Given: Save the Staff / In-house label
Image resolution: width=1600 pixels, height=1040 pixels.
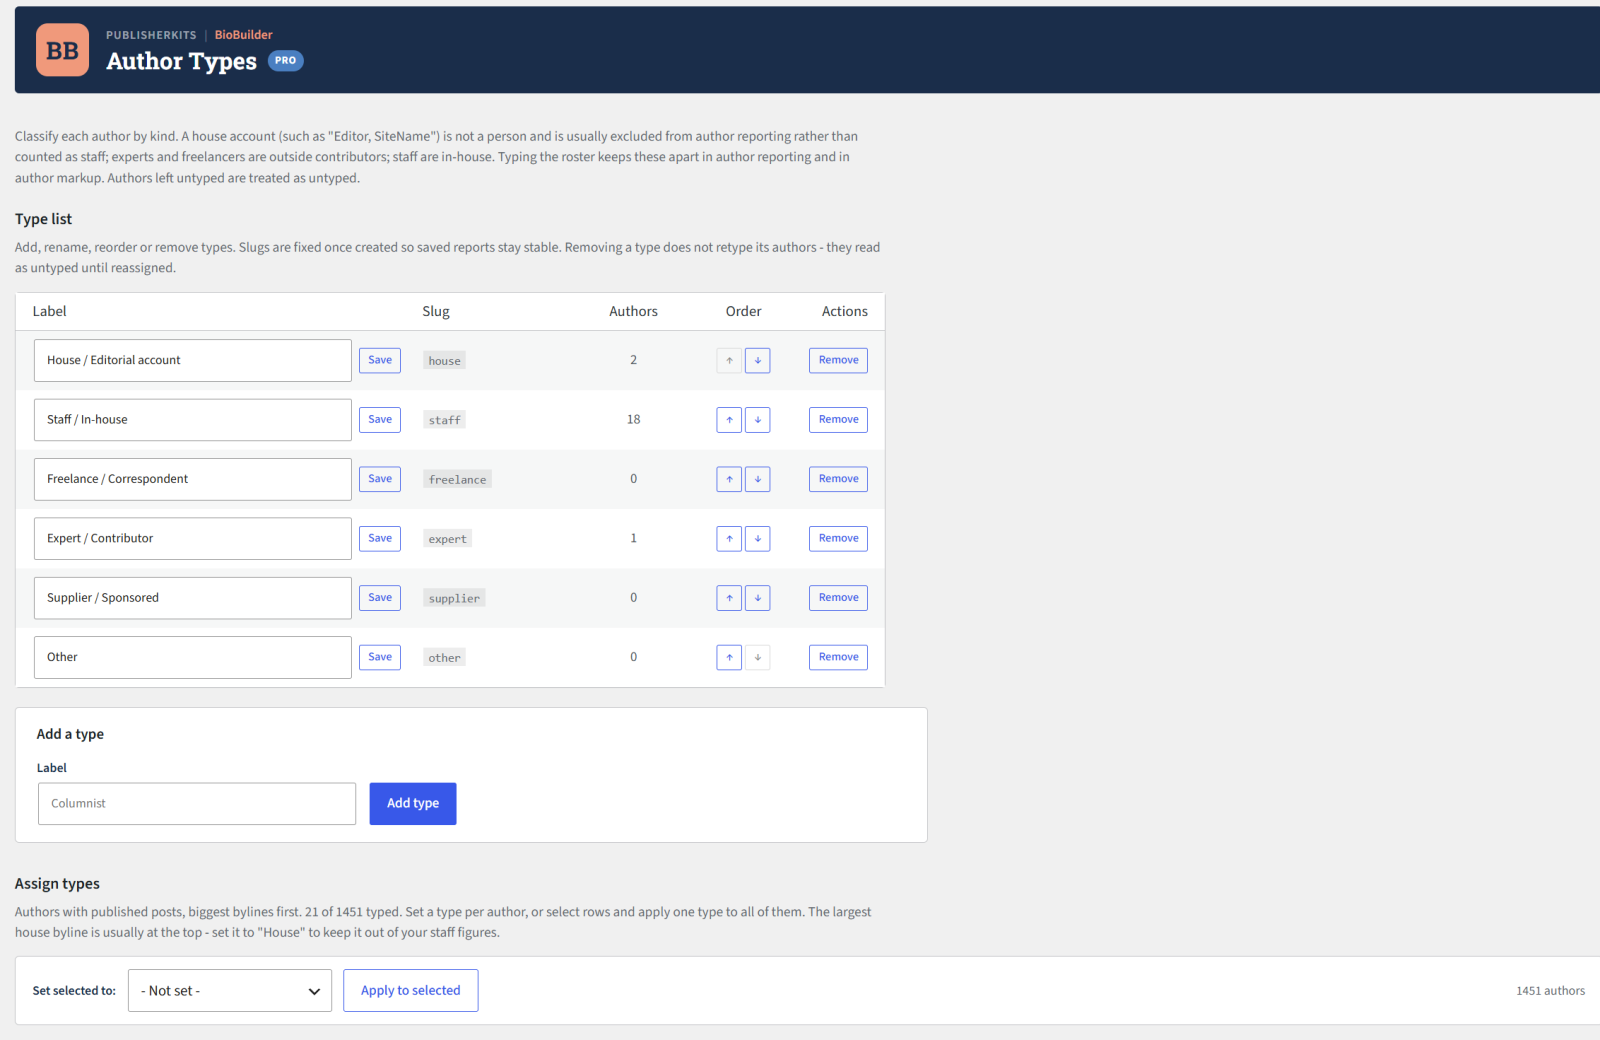Looking at the screenshot, I should pyautogui.click(x=380, y=420).
